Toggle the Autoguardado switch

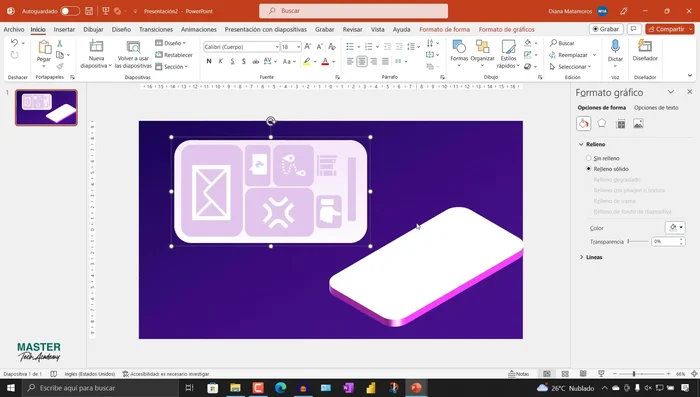pyautogui.click(x=70, y=11)
